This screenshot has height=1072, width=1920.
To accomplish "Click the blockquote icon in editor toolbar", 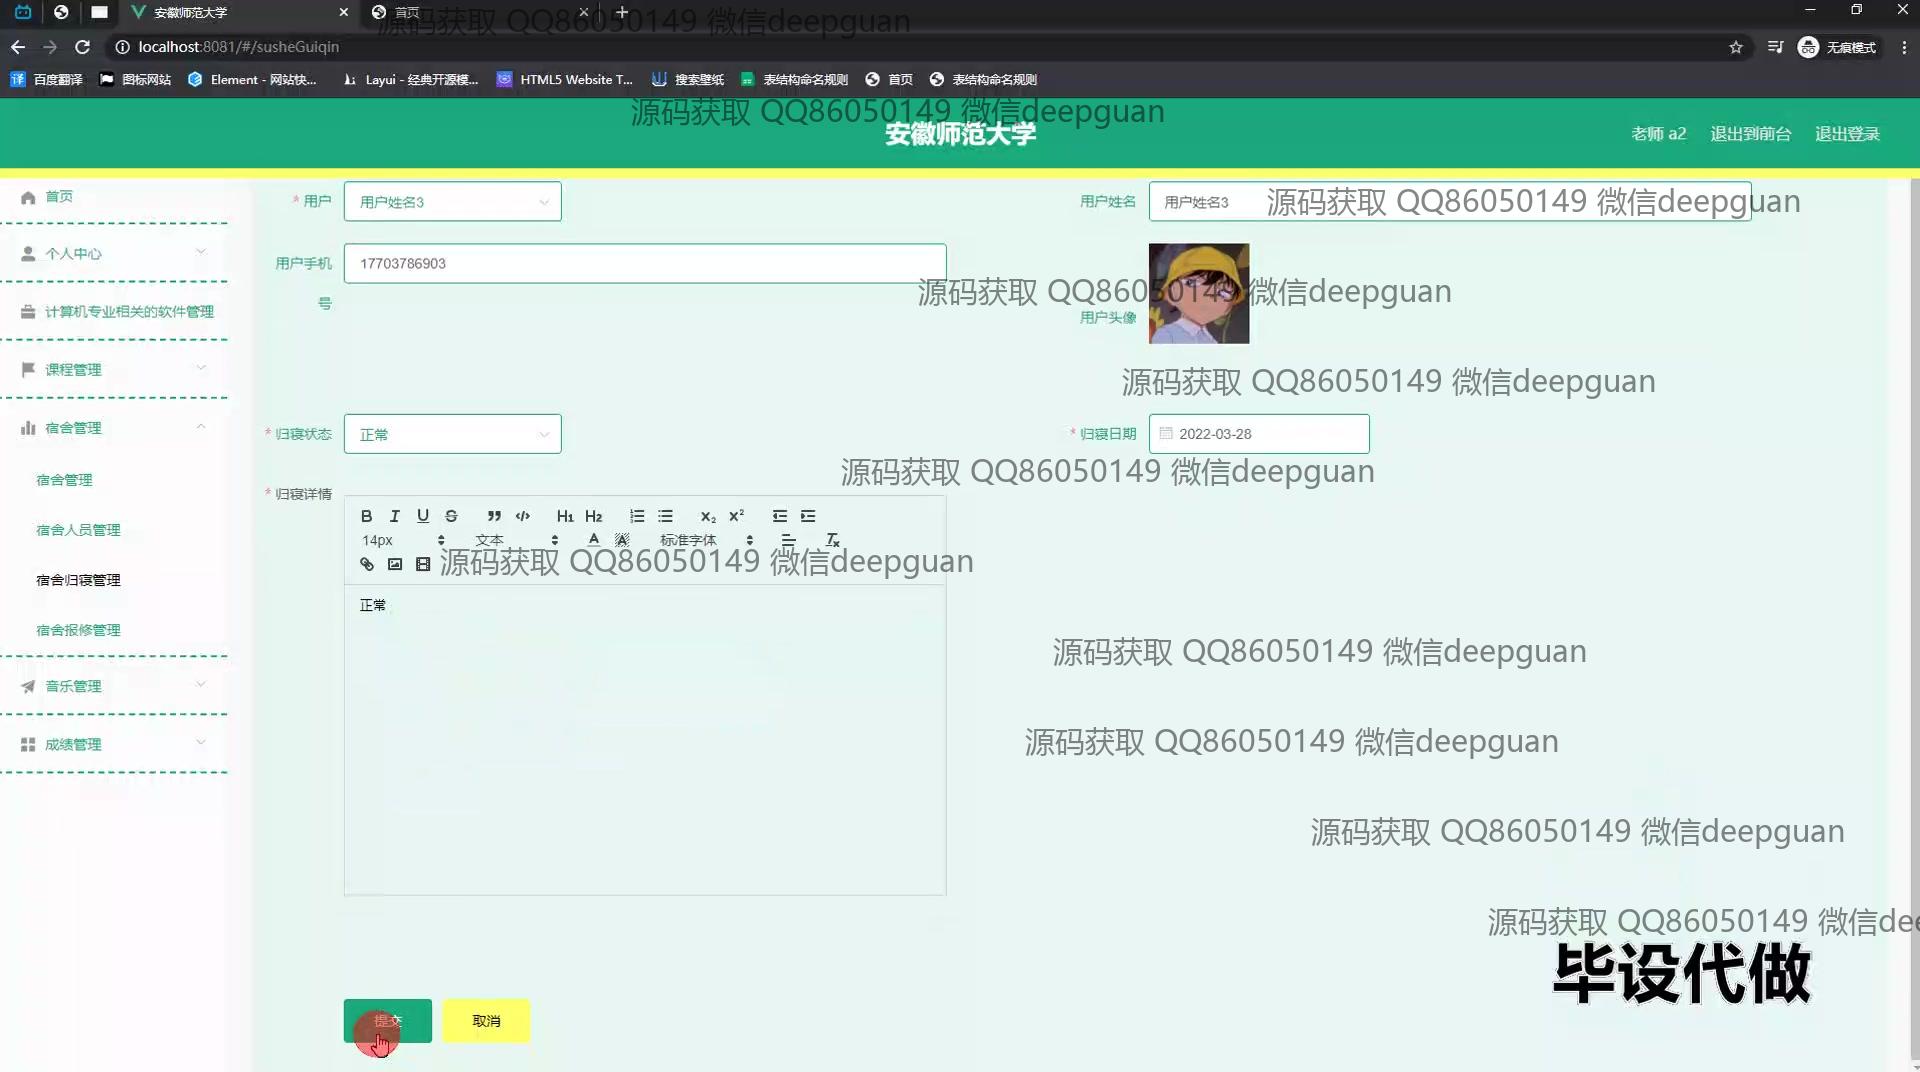I will [494, 516].
